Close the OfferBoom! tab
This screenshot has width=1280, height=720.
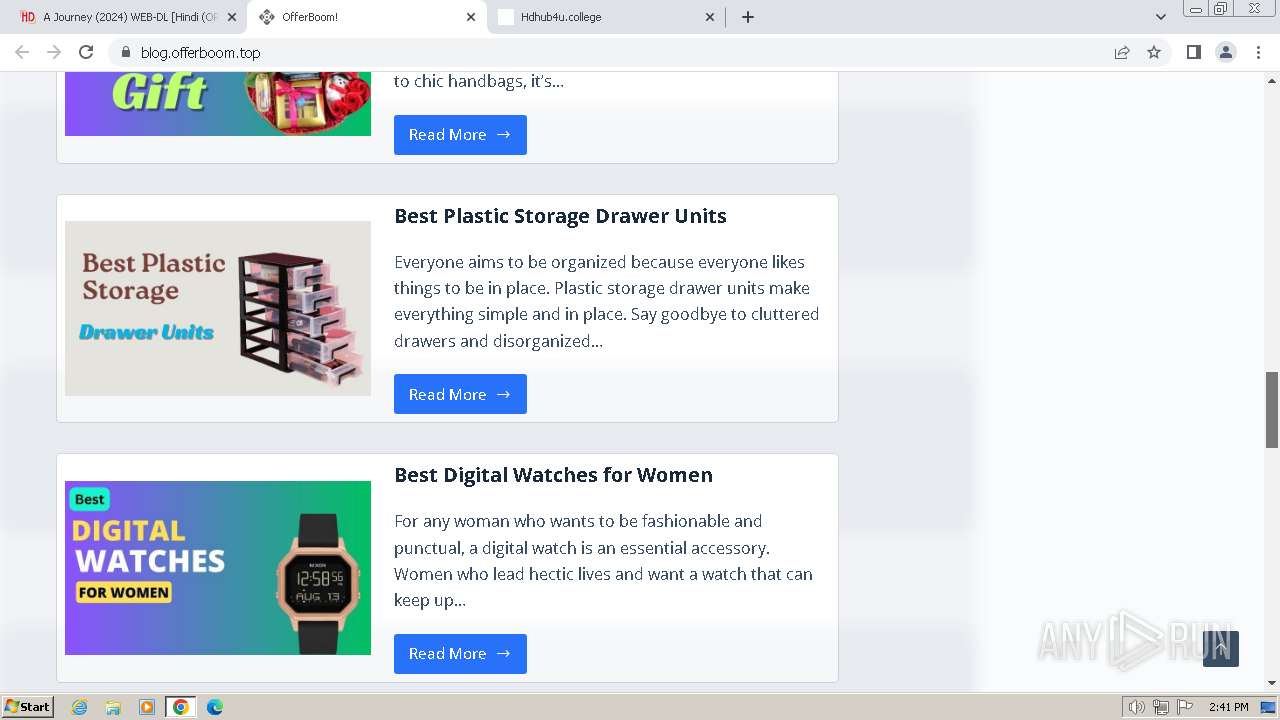(471, 16)
